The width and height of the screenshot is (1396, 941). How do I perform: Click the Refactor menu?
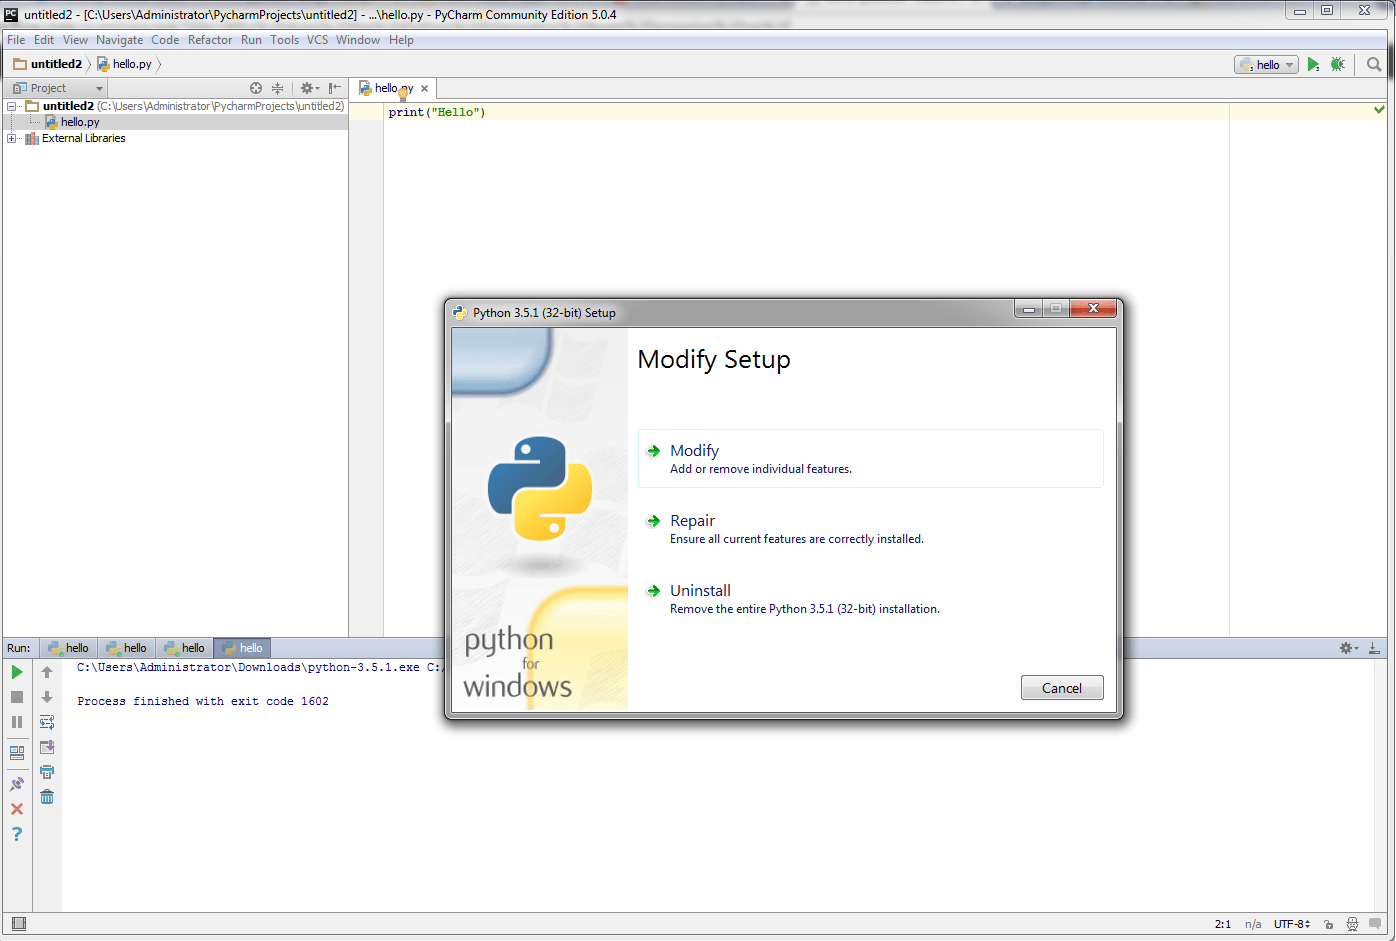[210, 39]
